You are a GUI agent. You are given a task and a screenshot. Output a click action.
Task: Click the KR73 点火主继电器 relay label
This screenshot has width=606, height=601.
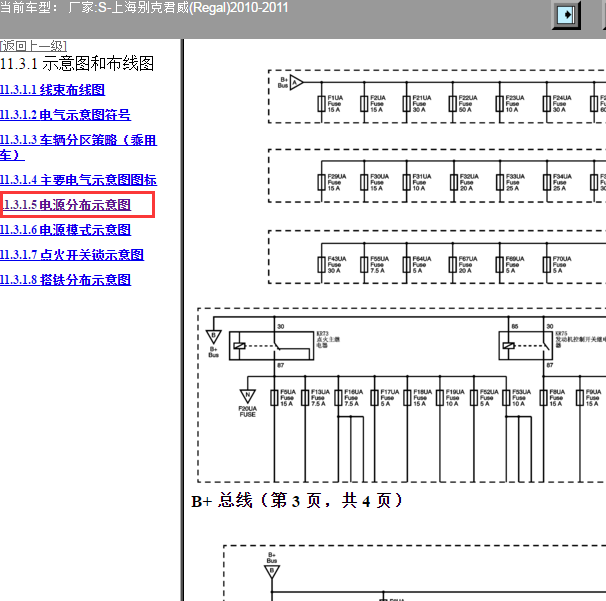(x=328, y=339)
